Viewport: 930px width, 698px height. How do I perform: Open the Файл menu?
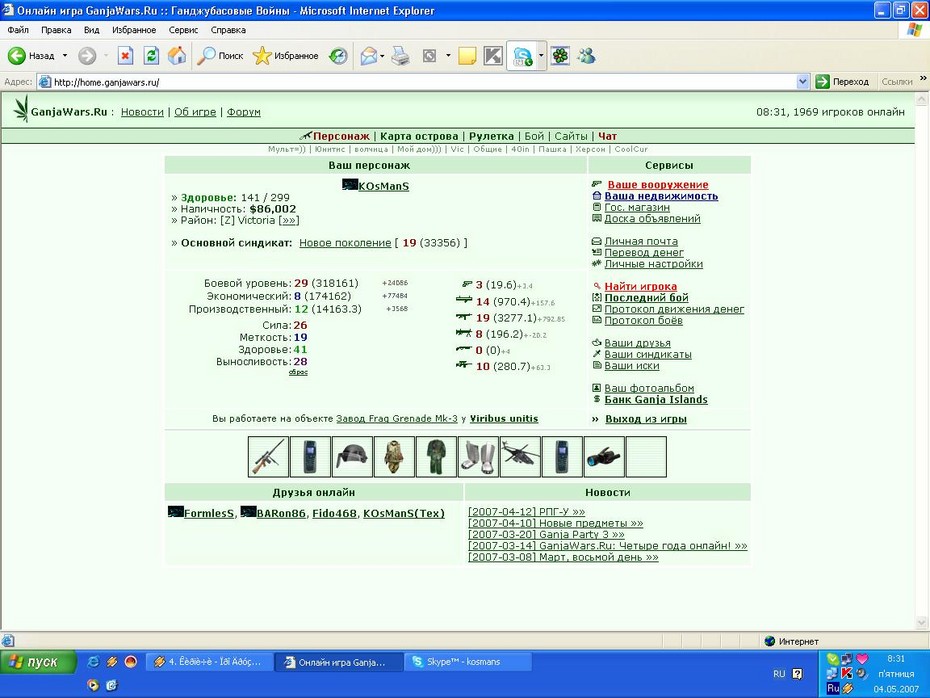tap(18, 30)
